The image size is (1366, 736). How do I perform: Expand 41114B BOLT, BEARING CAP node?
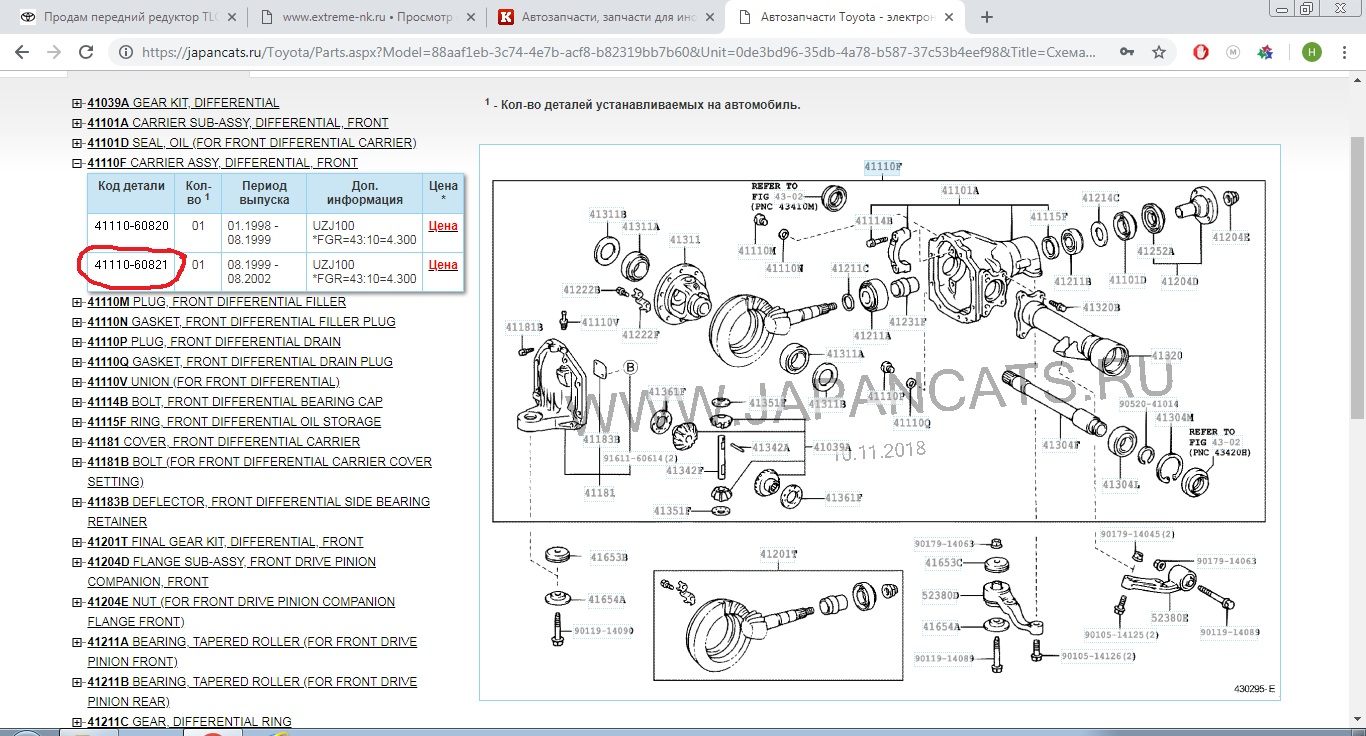[77, 402]
